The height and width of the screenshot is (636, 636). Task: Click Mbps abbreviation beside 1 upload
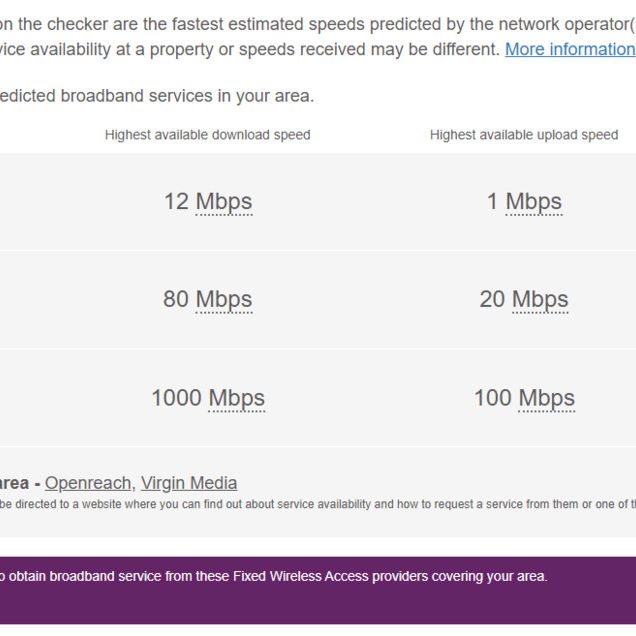(x=534, y=201)
